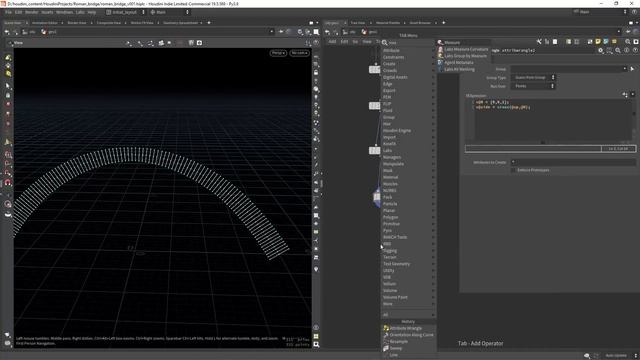The height and width of the screenshot is (360, 640).
Task: Toggle the Enforce Prototypes checkbox
Action: tap(513, 170)
